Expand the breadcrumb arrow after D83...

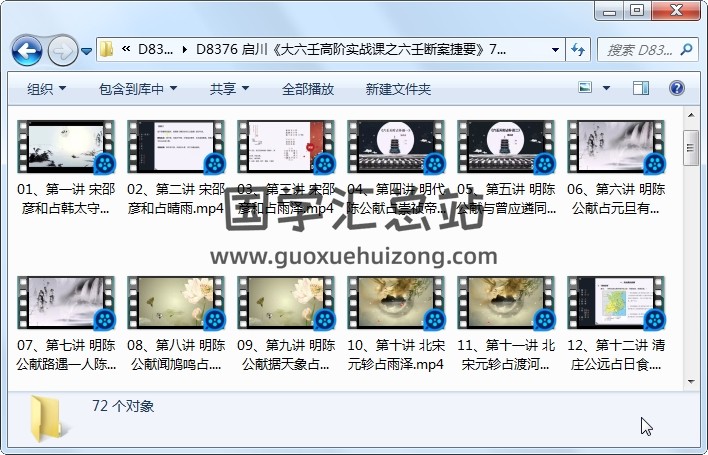point(184,50)
